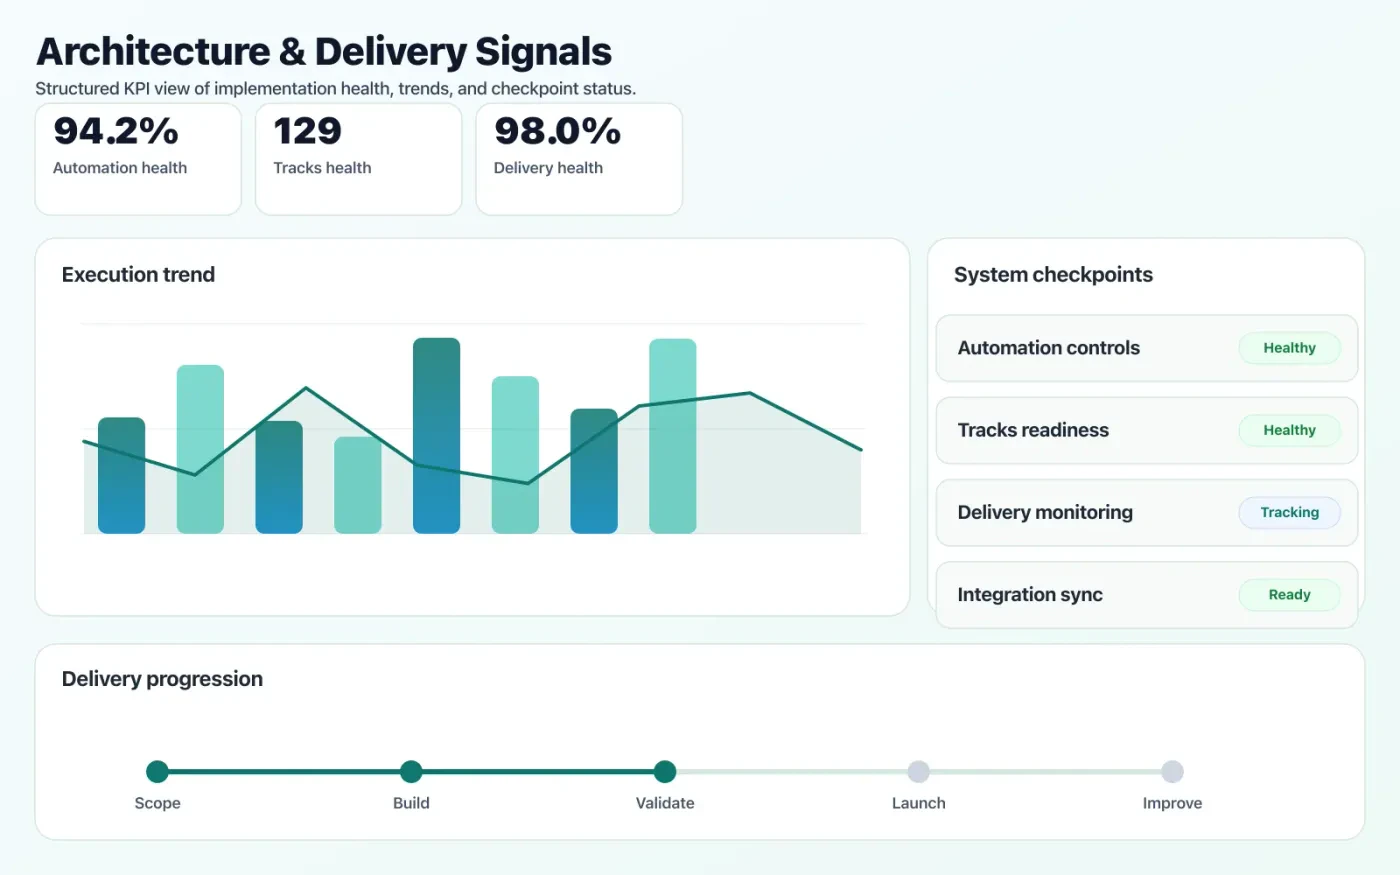1400x875 pixels.
Task: Open the System checkpoints panel header
Action: [x=1052, y=274]
